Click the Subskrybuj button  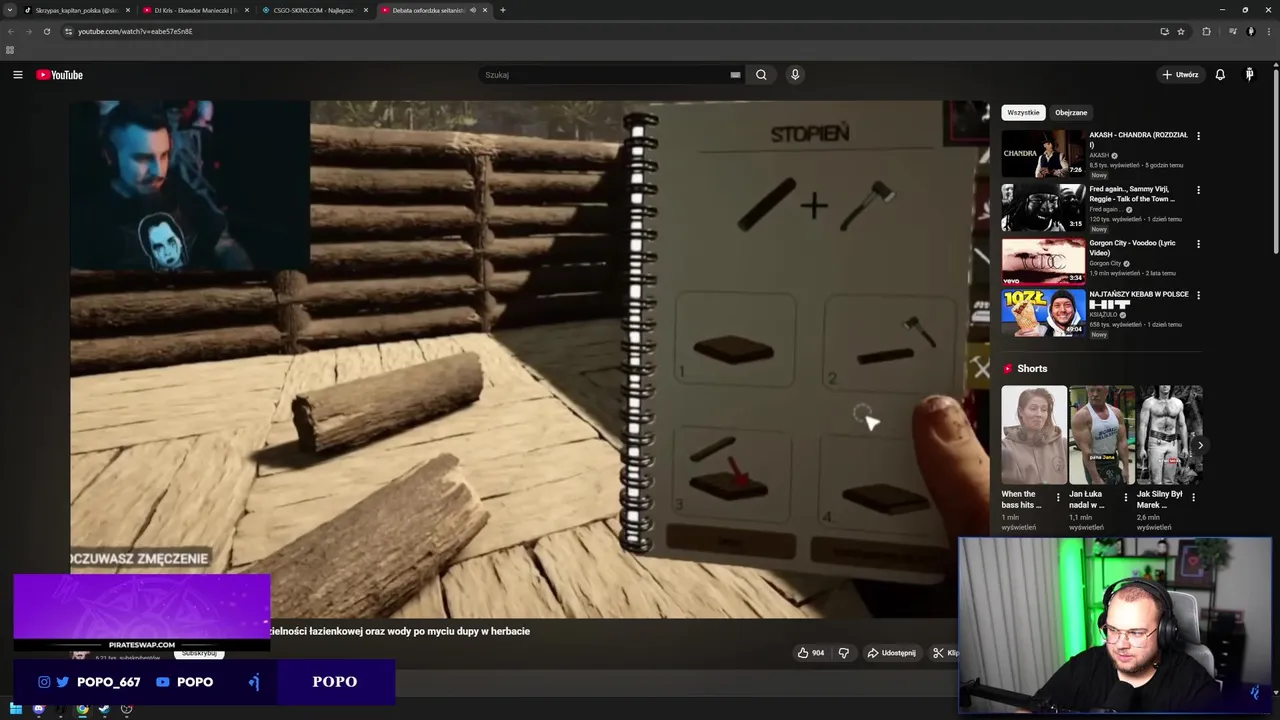199,653
